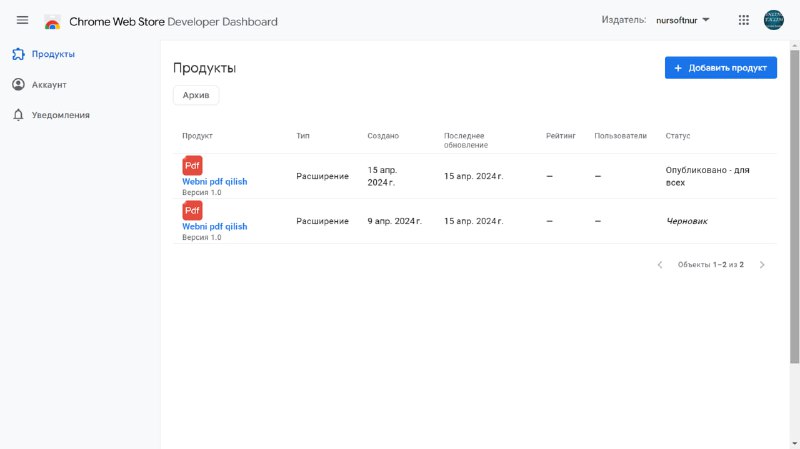Click the Продукт column header
This screenshot has width=800, height=449.
(x=197, y=136)
